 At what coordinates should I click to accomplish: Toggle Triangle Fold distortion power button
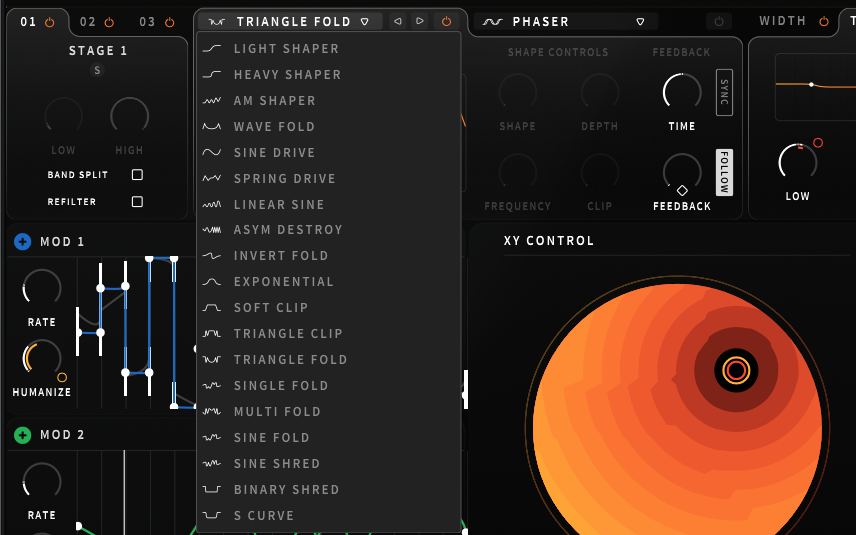447,21
